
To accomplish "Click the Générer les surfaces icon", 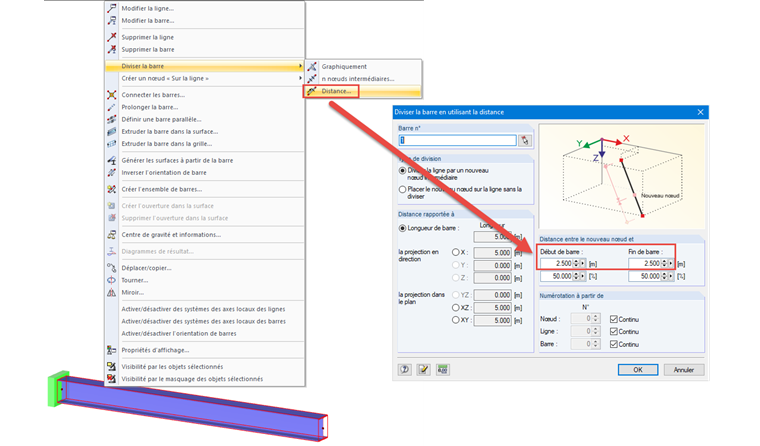I will click(x=112, y=160).
